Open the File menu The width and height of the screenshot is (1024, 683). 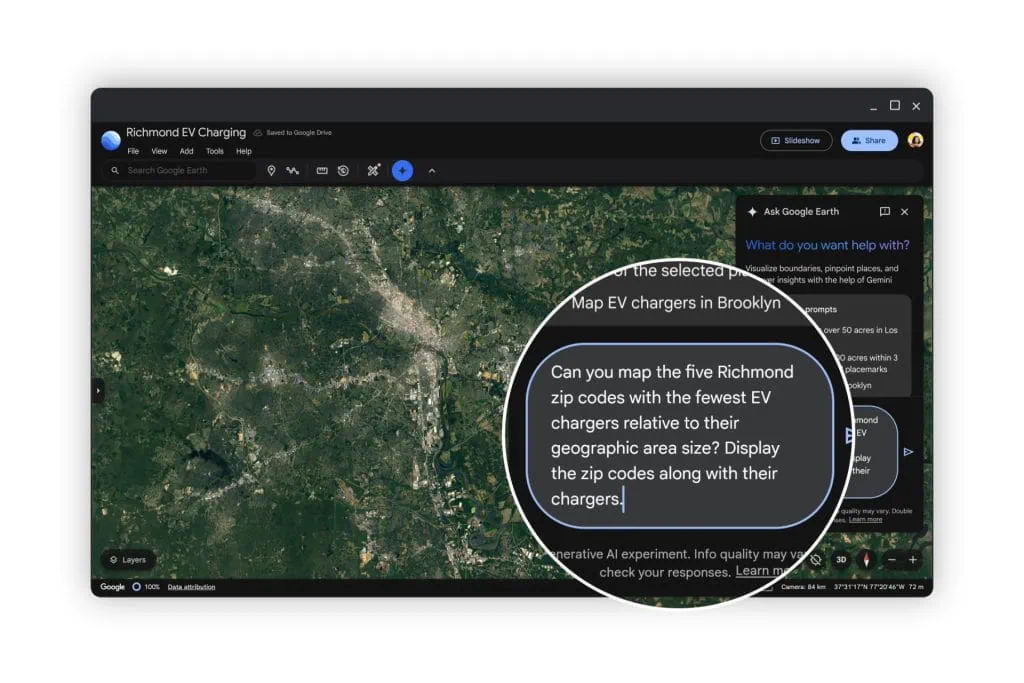pyautogui.click(x=133, y=151)
